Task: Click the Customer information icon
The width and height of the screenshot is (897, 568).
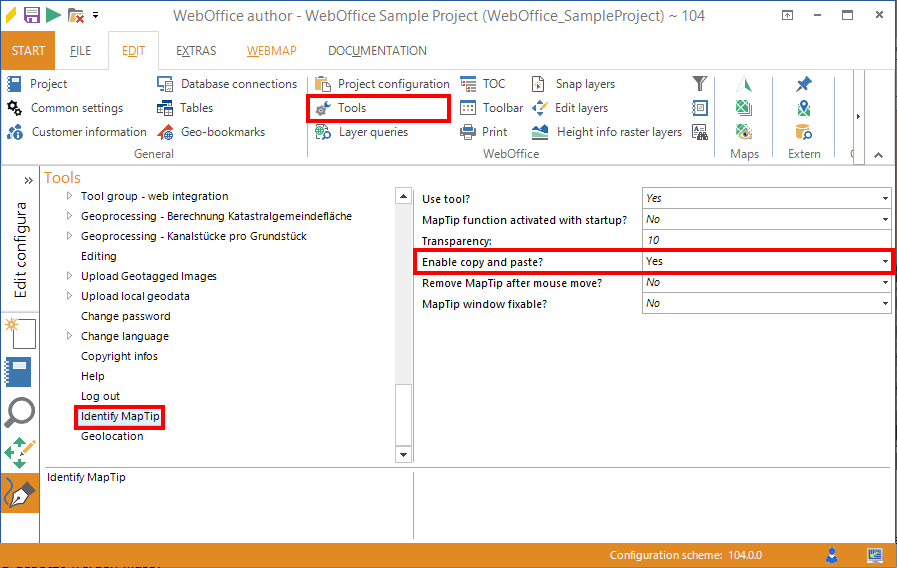Action: tap(15, 132)
